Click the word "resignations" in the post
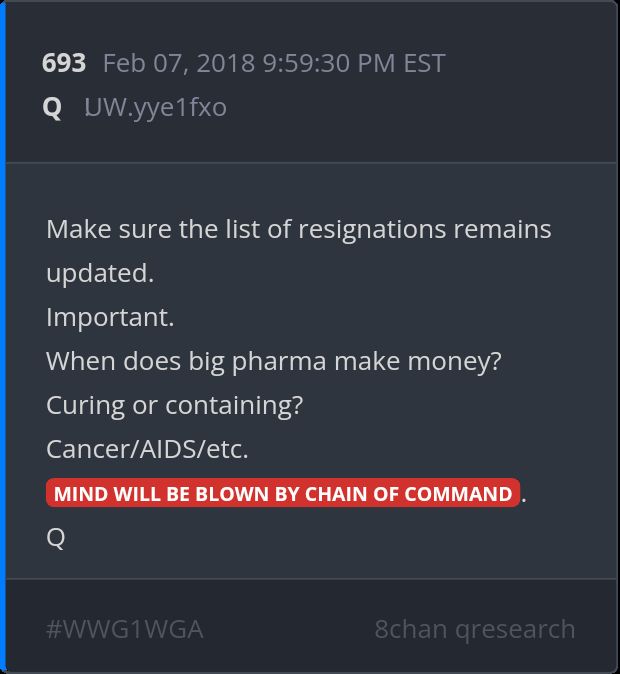Screen dimensions: 620x674 click(x=384, y=229)
